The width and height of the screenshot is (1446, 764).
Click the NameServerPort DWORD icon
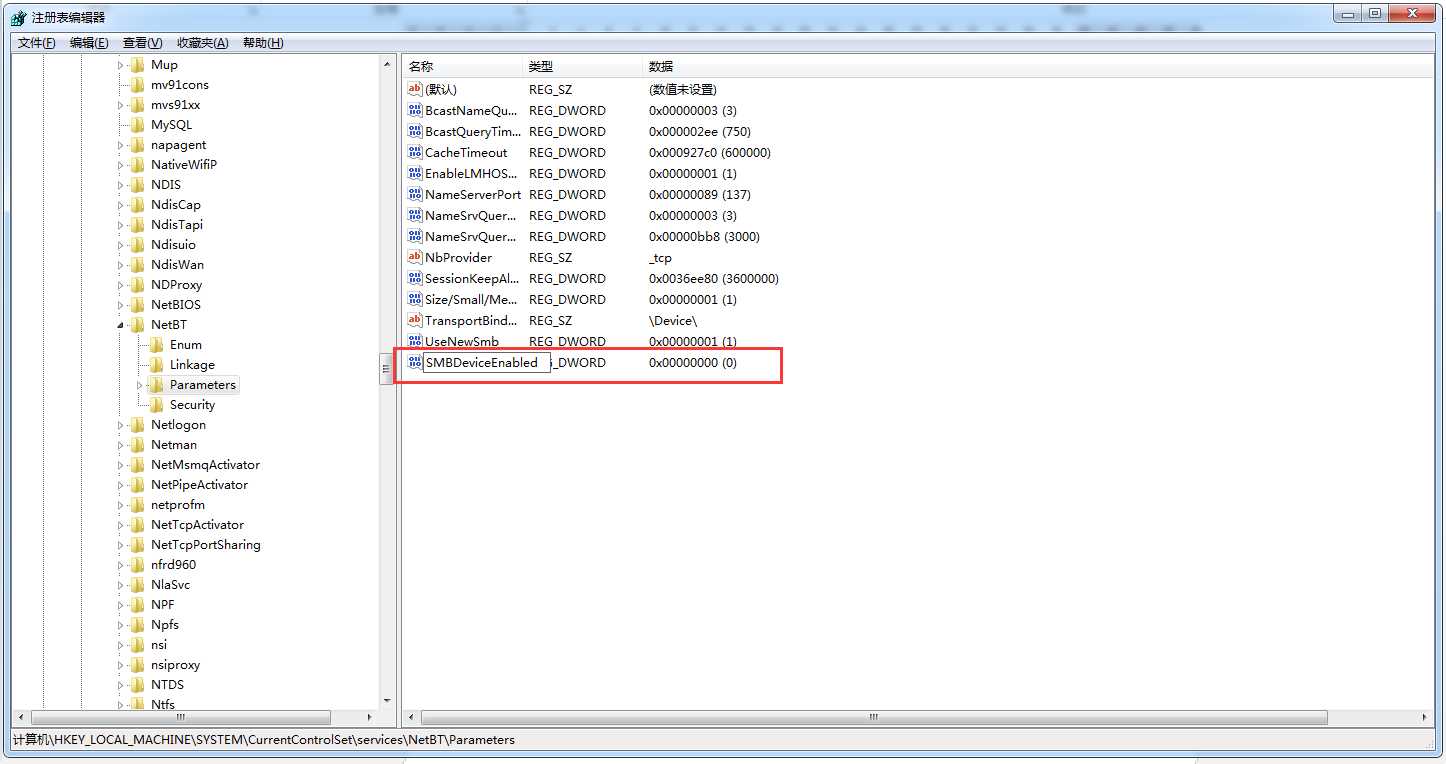tap(415, 194)
